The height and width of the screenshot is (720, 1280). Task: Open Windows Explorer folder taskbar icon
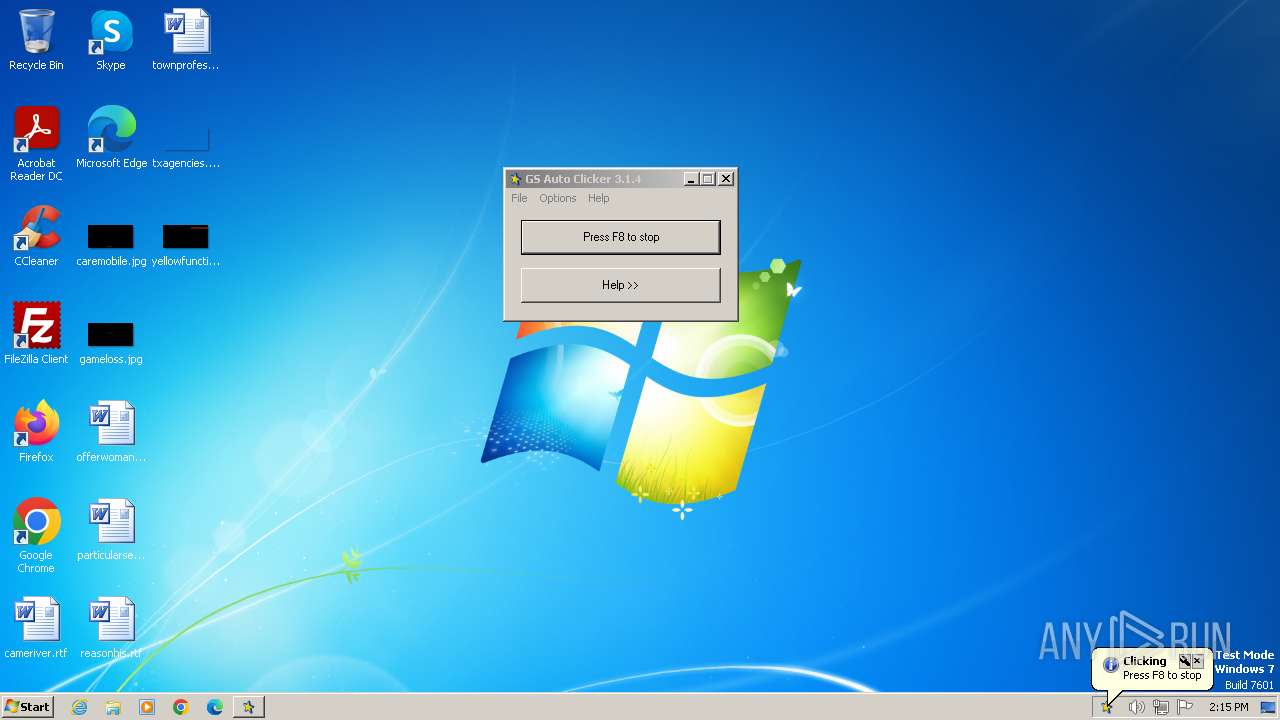click(113, 707)
